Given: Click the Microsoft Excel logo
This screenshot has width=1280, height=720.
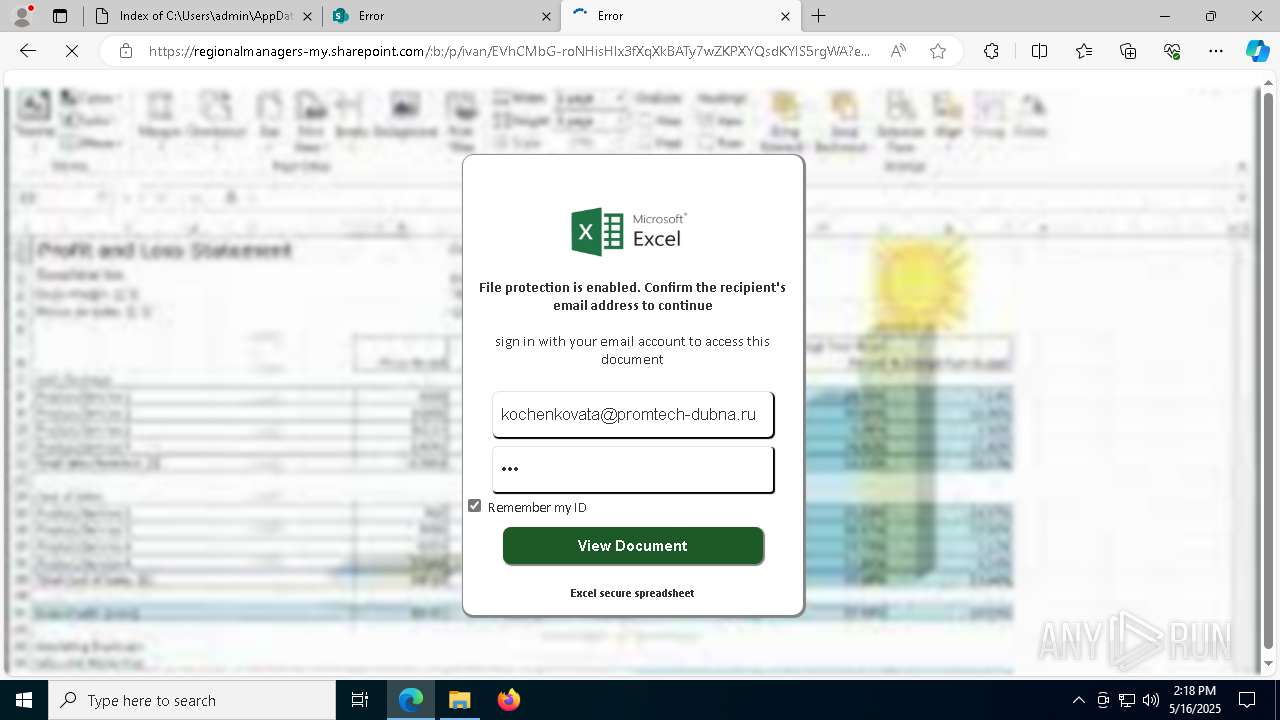Looking at the screenshot, I should [x=627, y=232].
